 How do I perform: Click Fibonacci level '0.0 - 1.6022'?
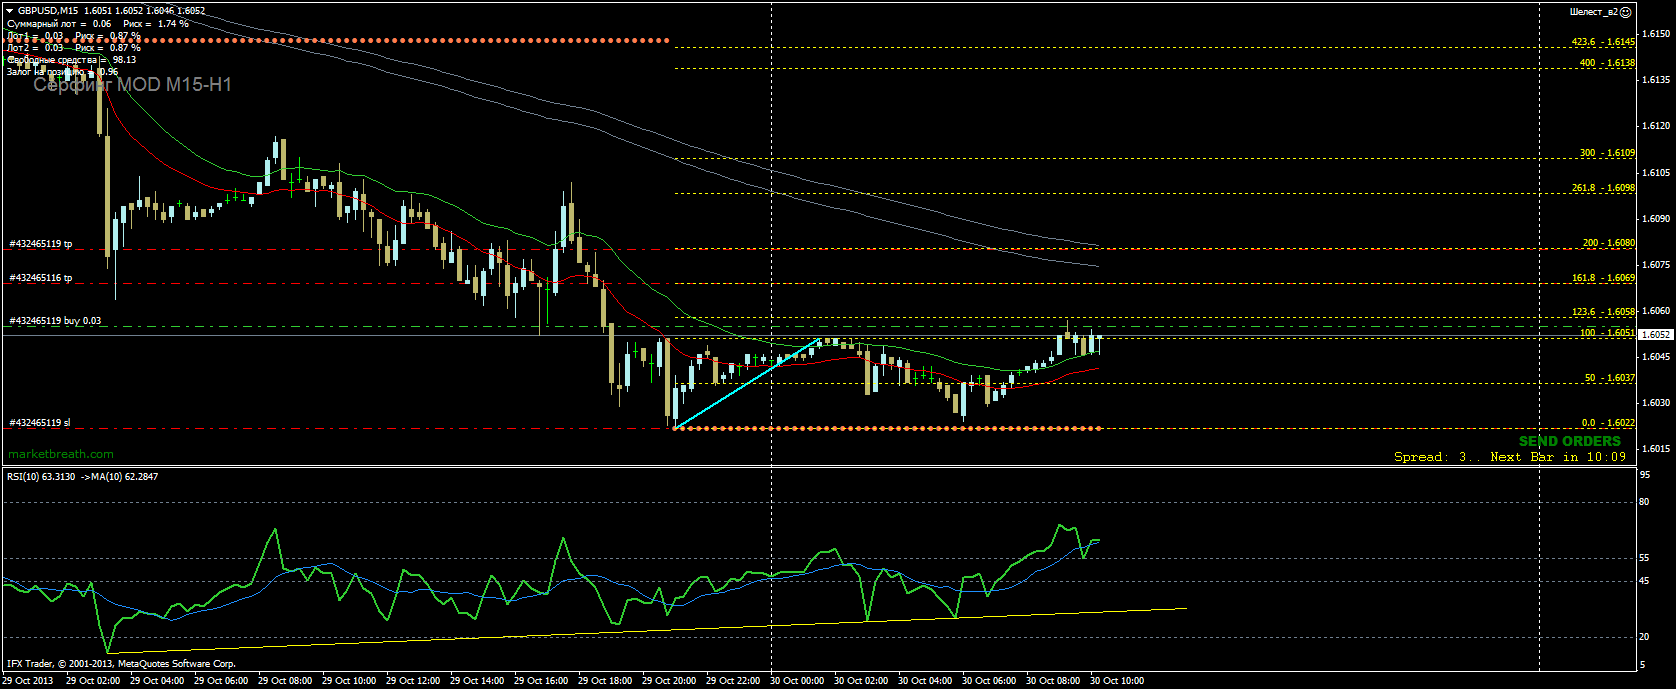[x=1608, y=423]
